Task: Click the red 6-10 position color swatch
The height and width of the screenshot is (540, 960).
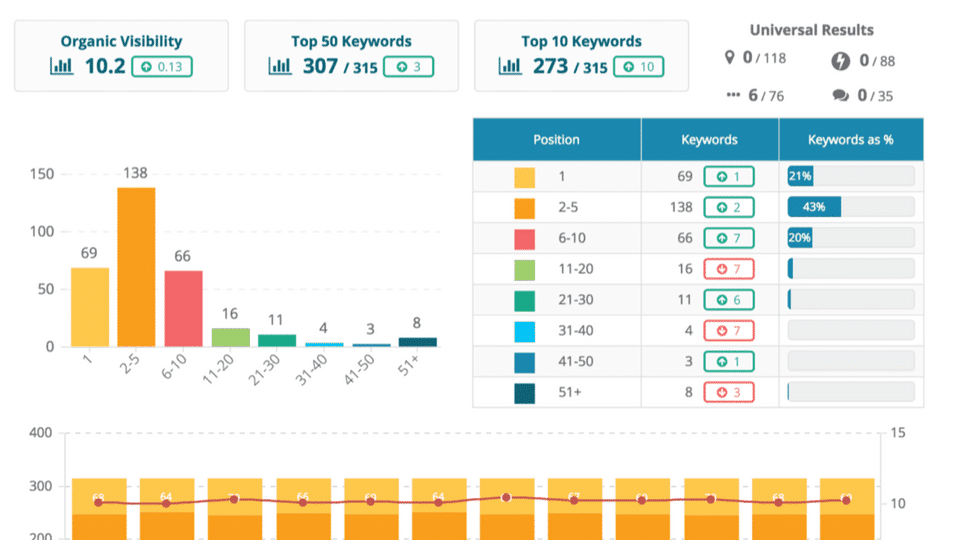Action: click(525, 239)
